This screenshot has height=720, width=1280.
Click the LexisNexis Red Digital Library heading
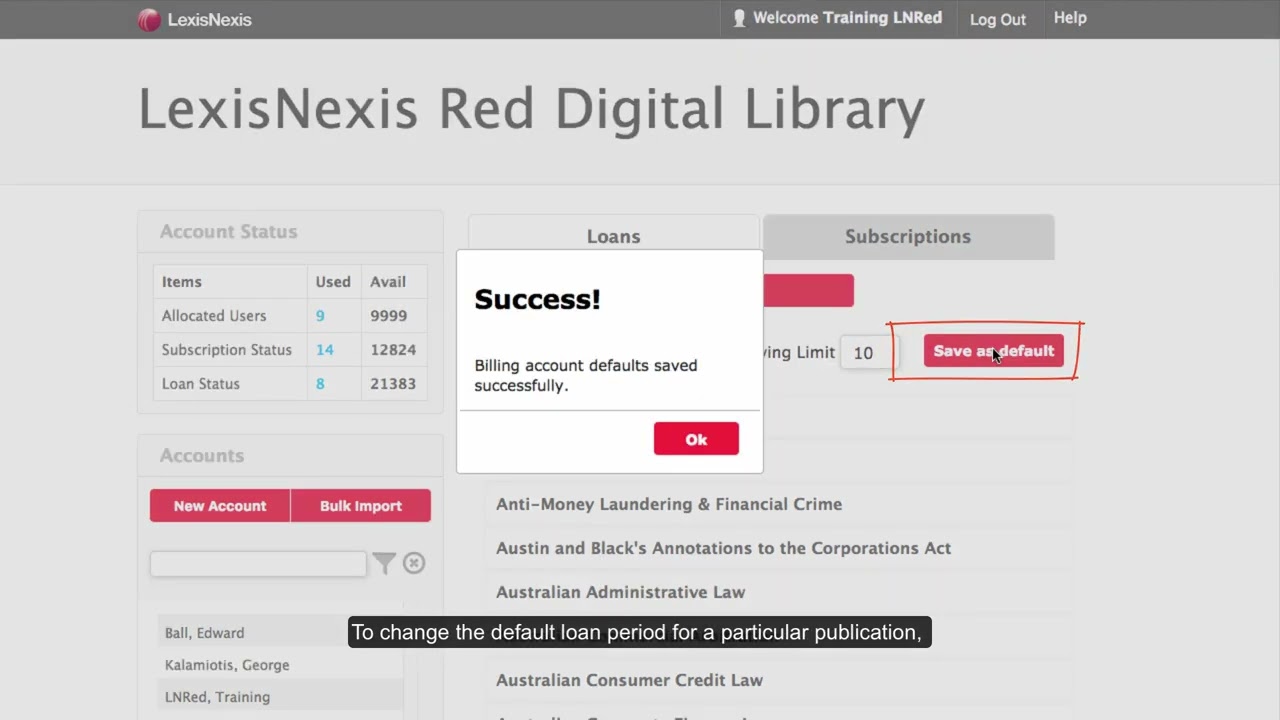tap(531, 109)
